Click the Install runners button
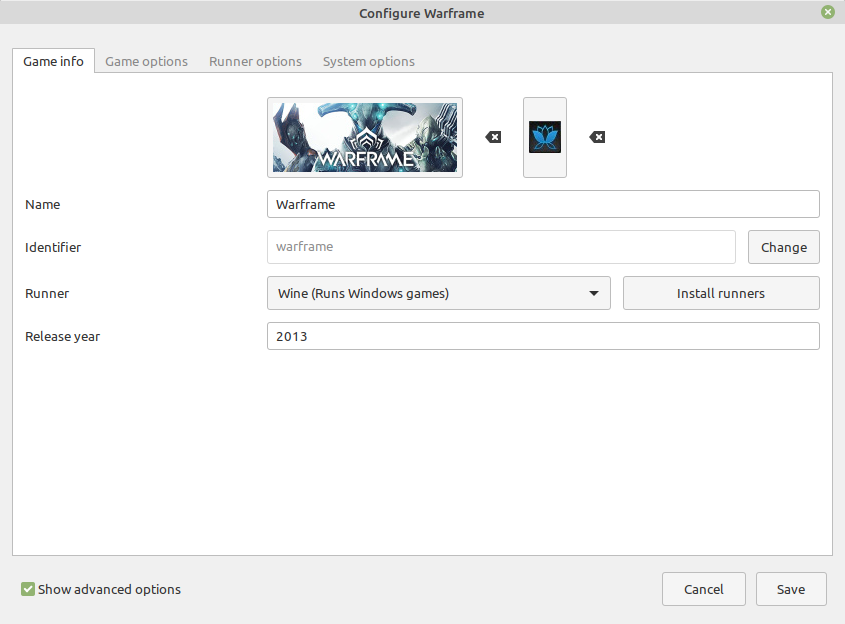The height and width of the screenshot is (624, 845). coord(721,293)
